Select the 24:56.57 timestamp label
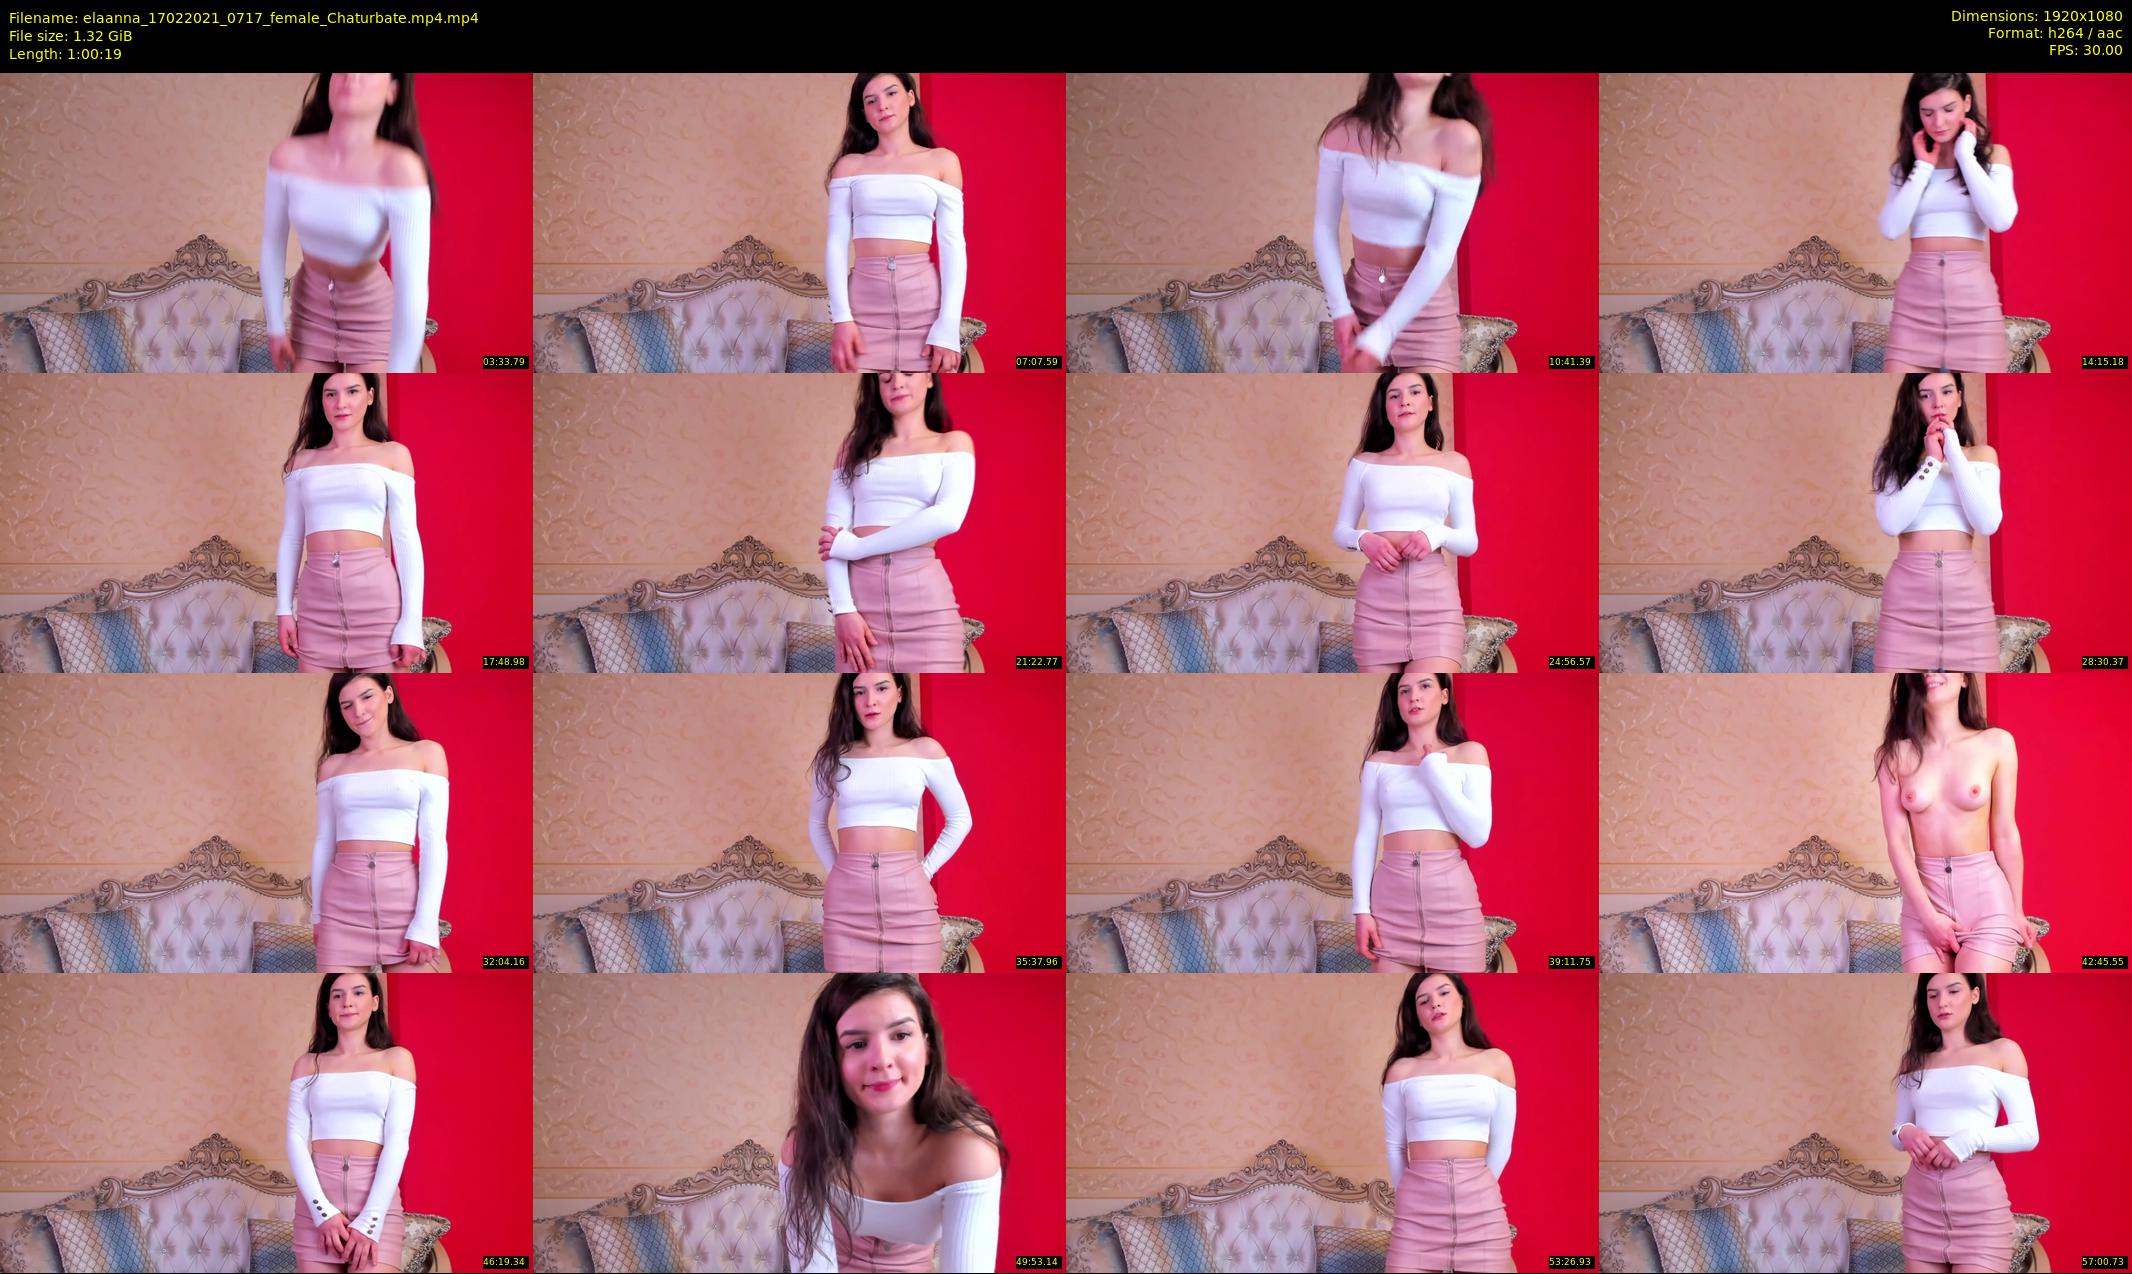 (x=1570, y=662)
